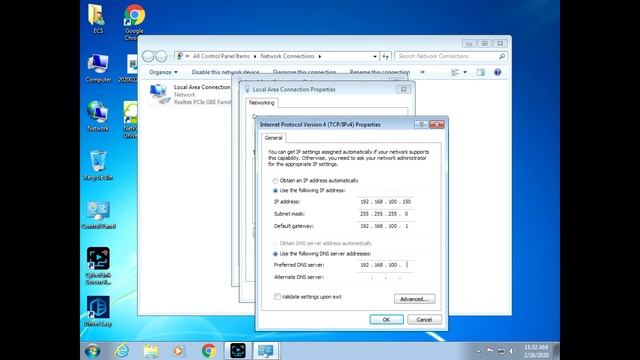Image resolution: width=640 pixels, height=360 pixels.
Task: Open the blue cube app shortcut on desktop
Action: [x=98, y=311]
